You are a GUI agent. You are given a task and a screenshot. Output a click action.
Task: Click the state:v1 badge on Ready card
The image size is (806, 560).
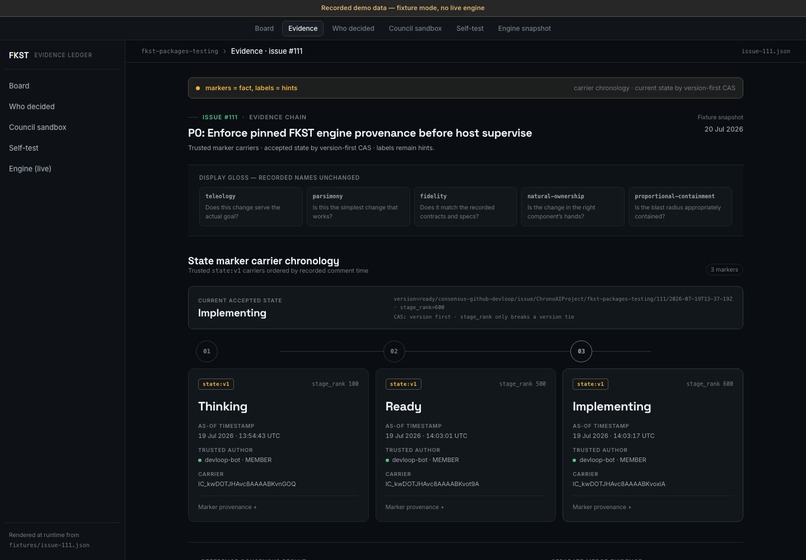point(404,384)
